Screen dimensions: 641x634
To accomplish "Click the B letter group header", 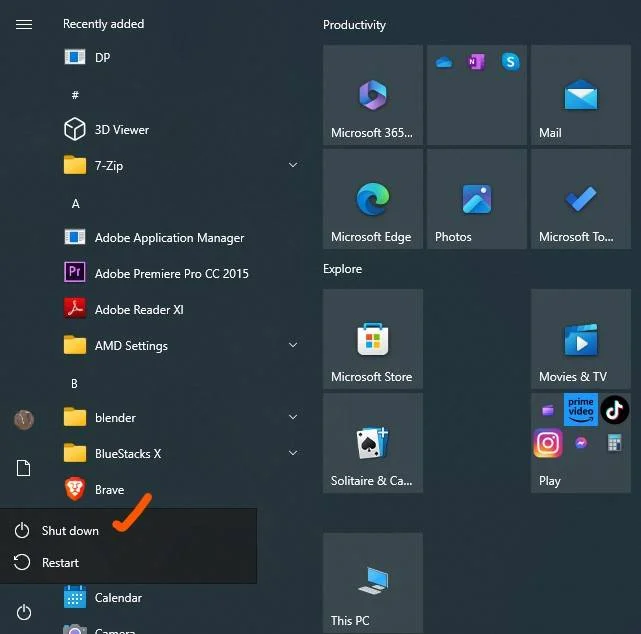I will (x=74, y=383).
